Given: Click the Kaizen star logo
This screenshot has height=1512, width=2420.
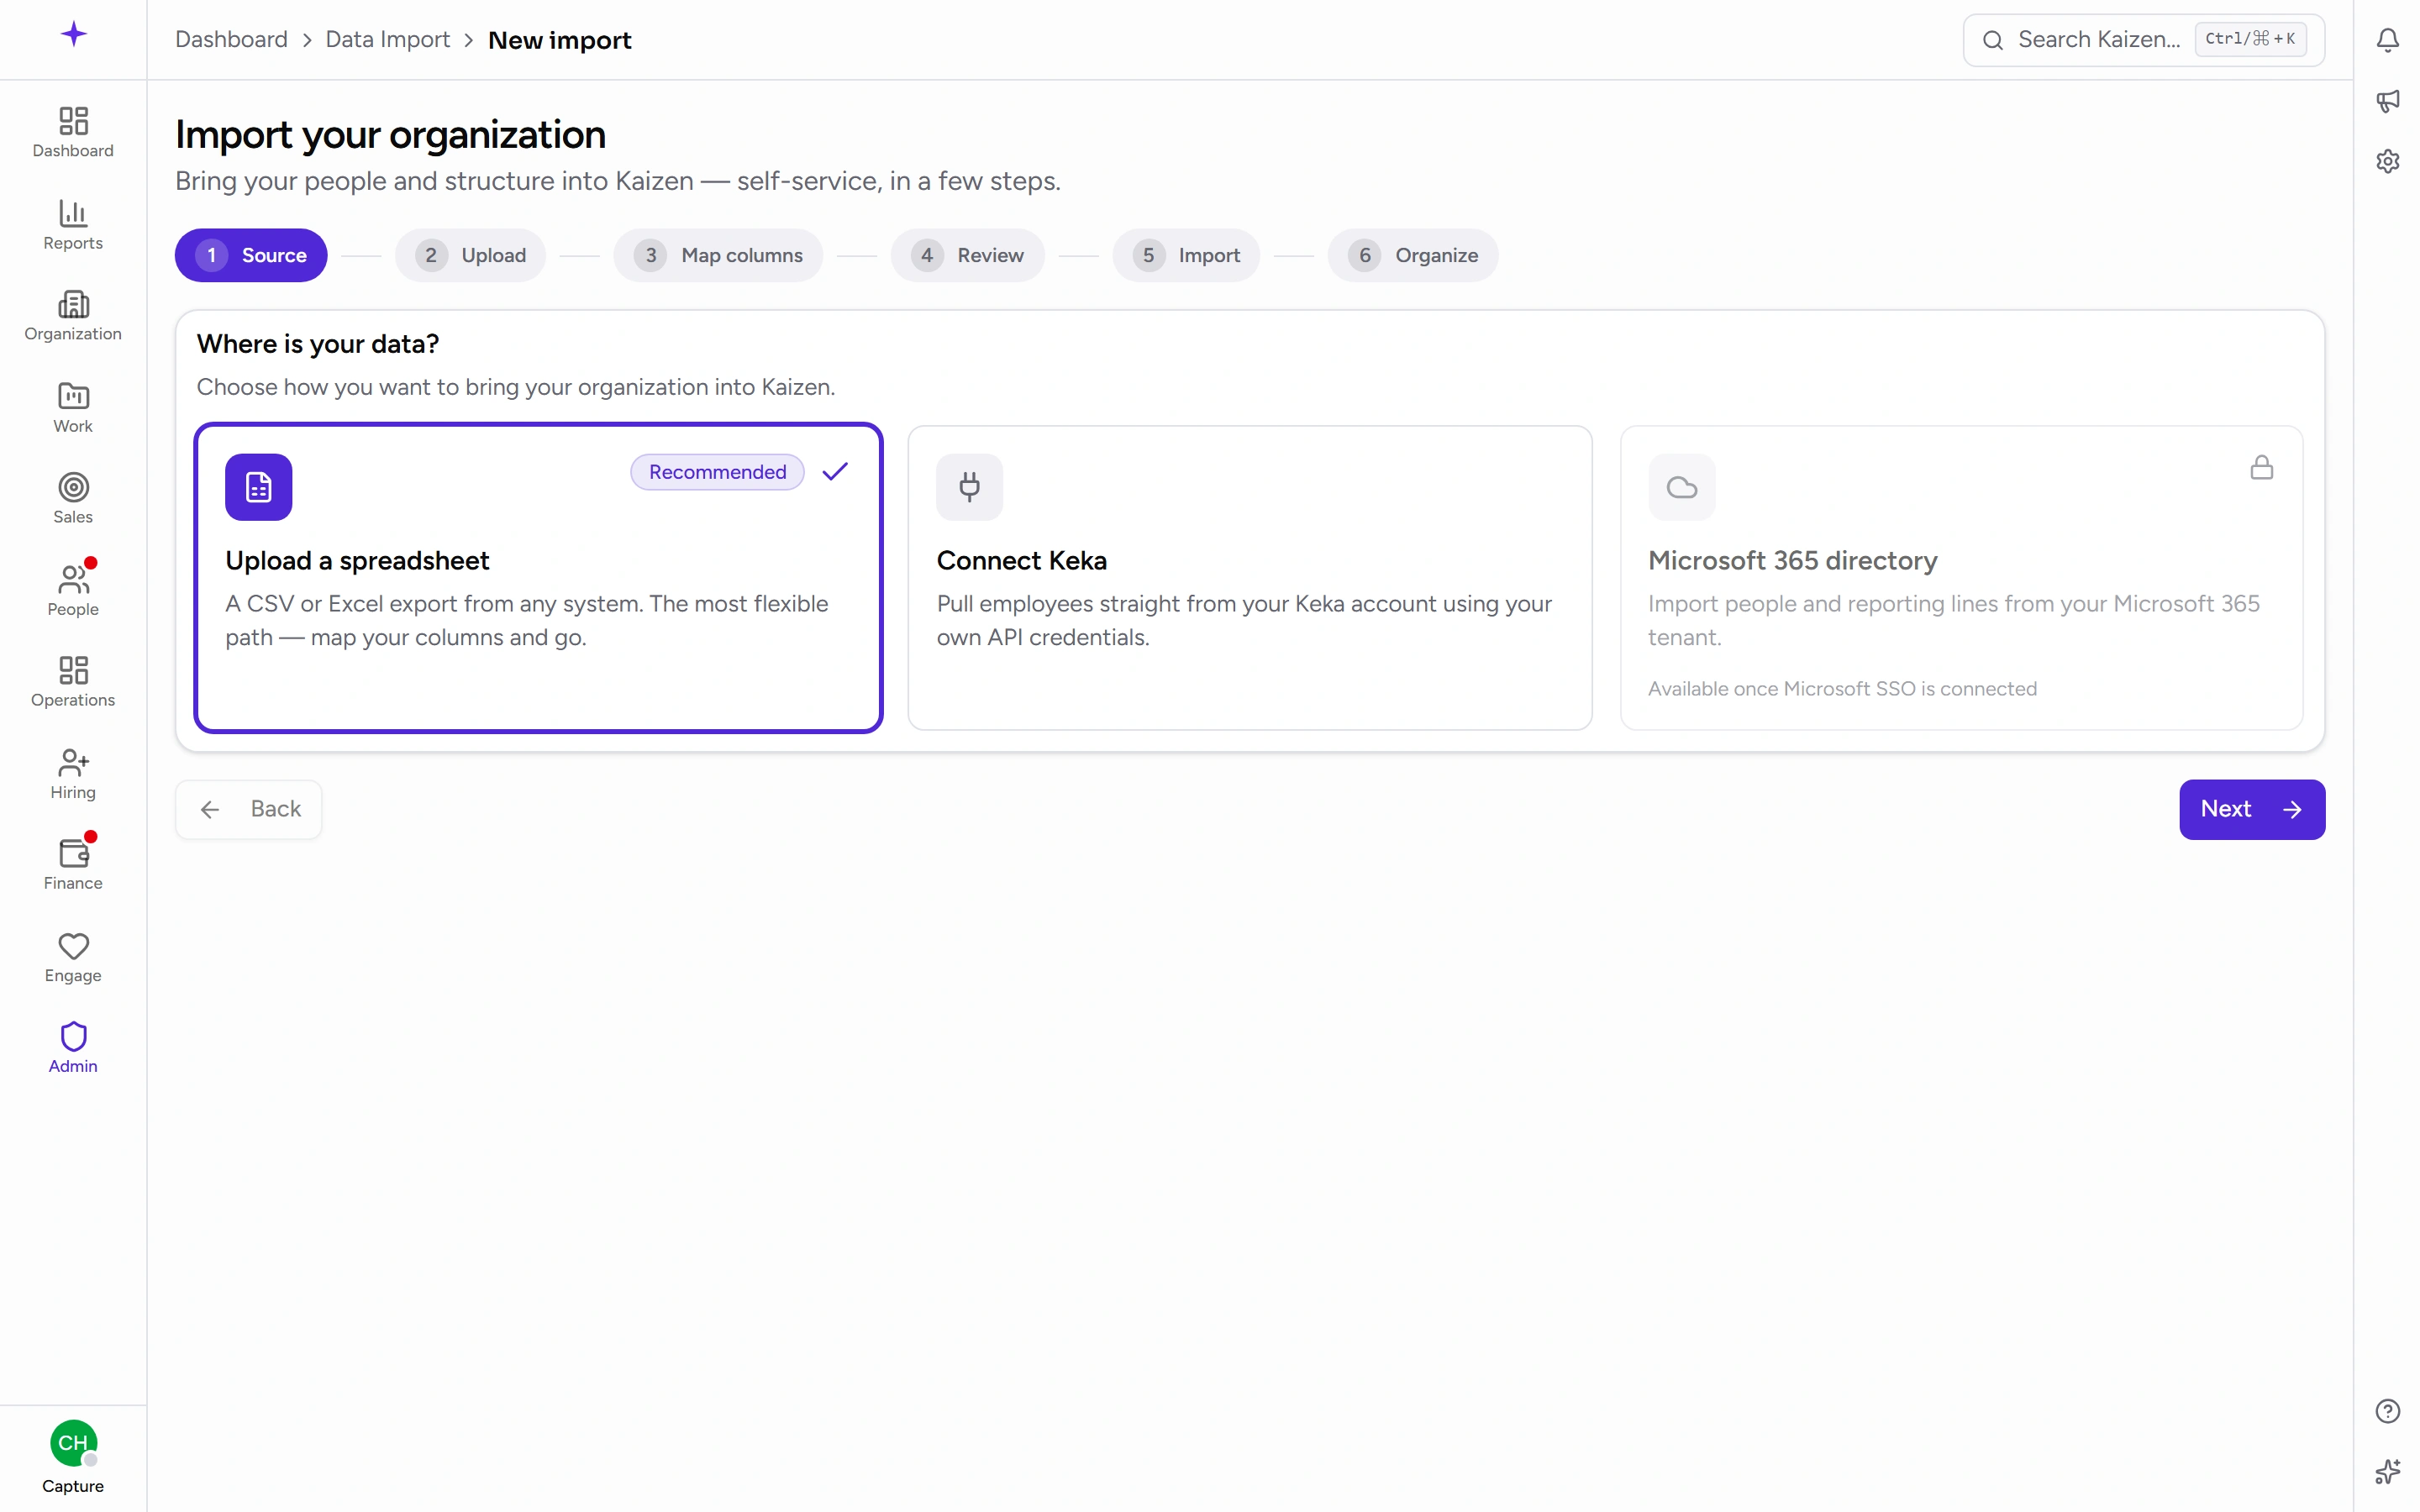Looking at the screenshot, I should click(x=73, y=35).
